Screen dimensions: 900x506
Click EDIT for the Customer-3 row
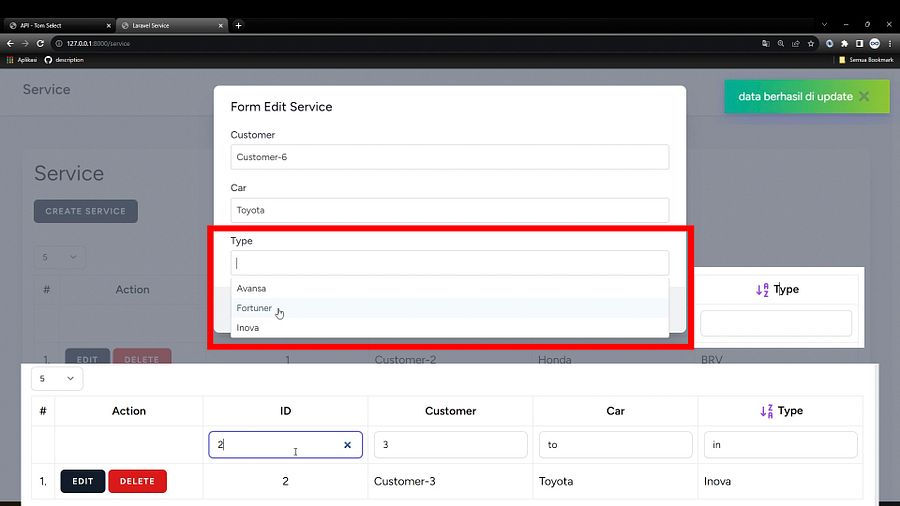coord(83,481)
